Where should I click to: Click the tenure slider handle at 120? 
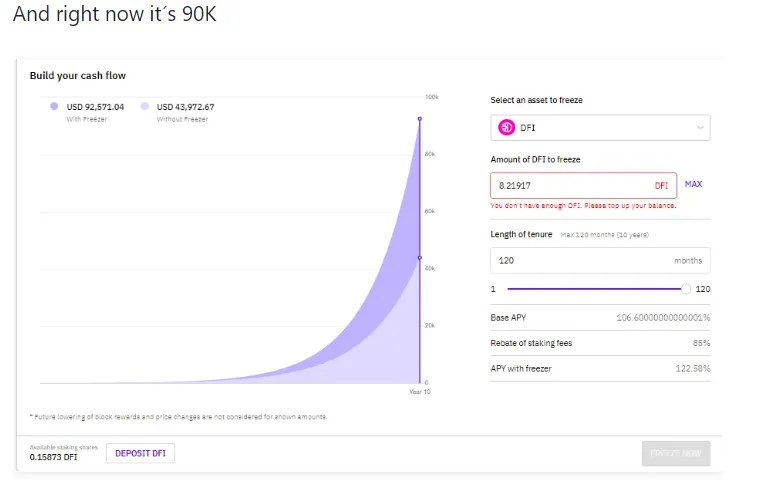[x=685, y=289]
